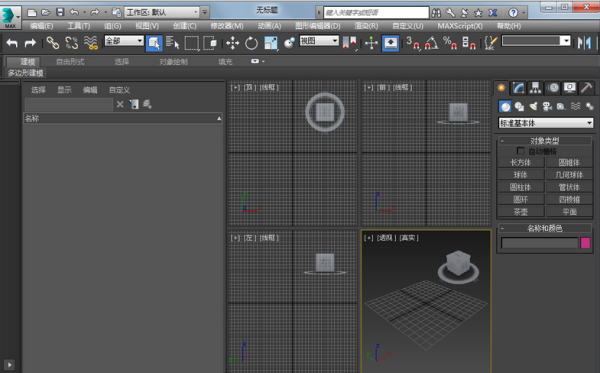Image resolution: width=600 pixels, height=373 pixels.
Task: Choose the Rectangular Selection Region tool
Action: pos(192,43)
